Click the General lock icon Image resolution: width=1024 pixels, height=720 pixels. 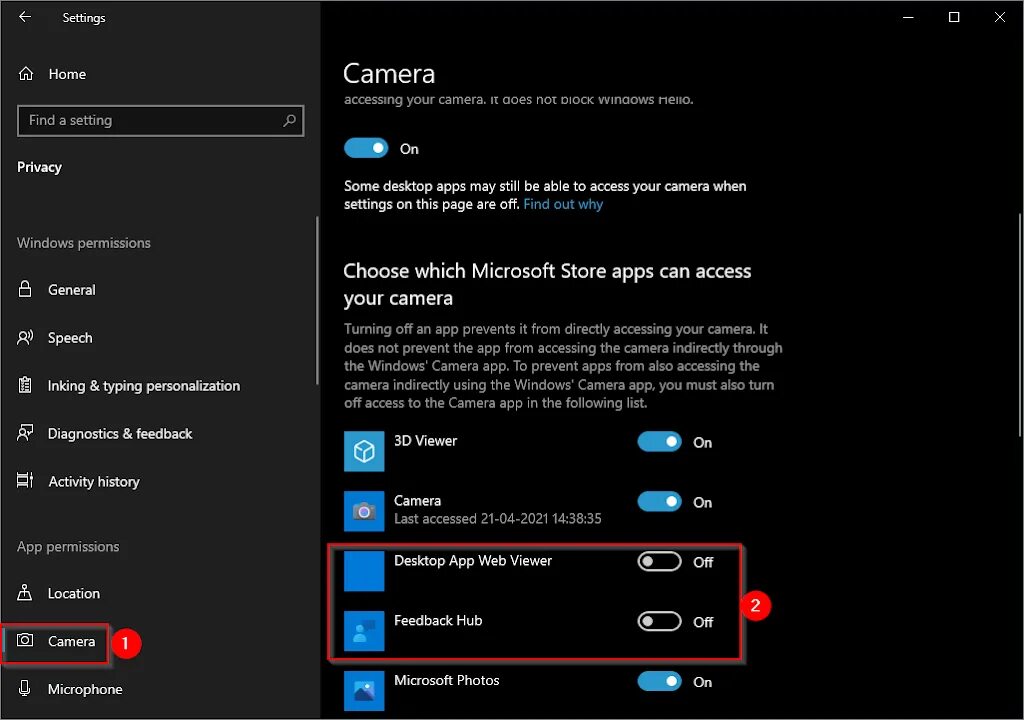point(25,289)
